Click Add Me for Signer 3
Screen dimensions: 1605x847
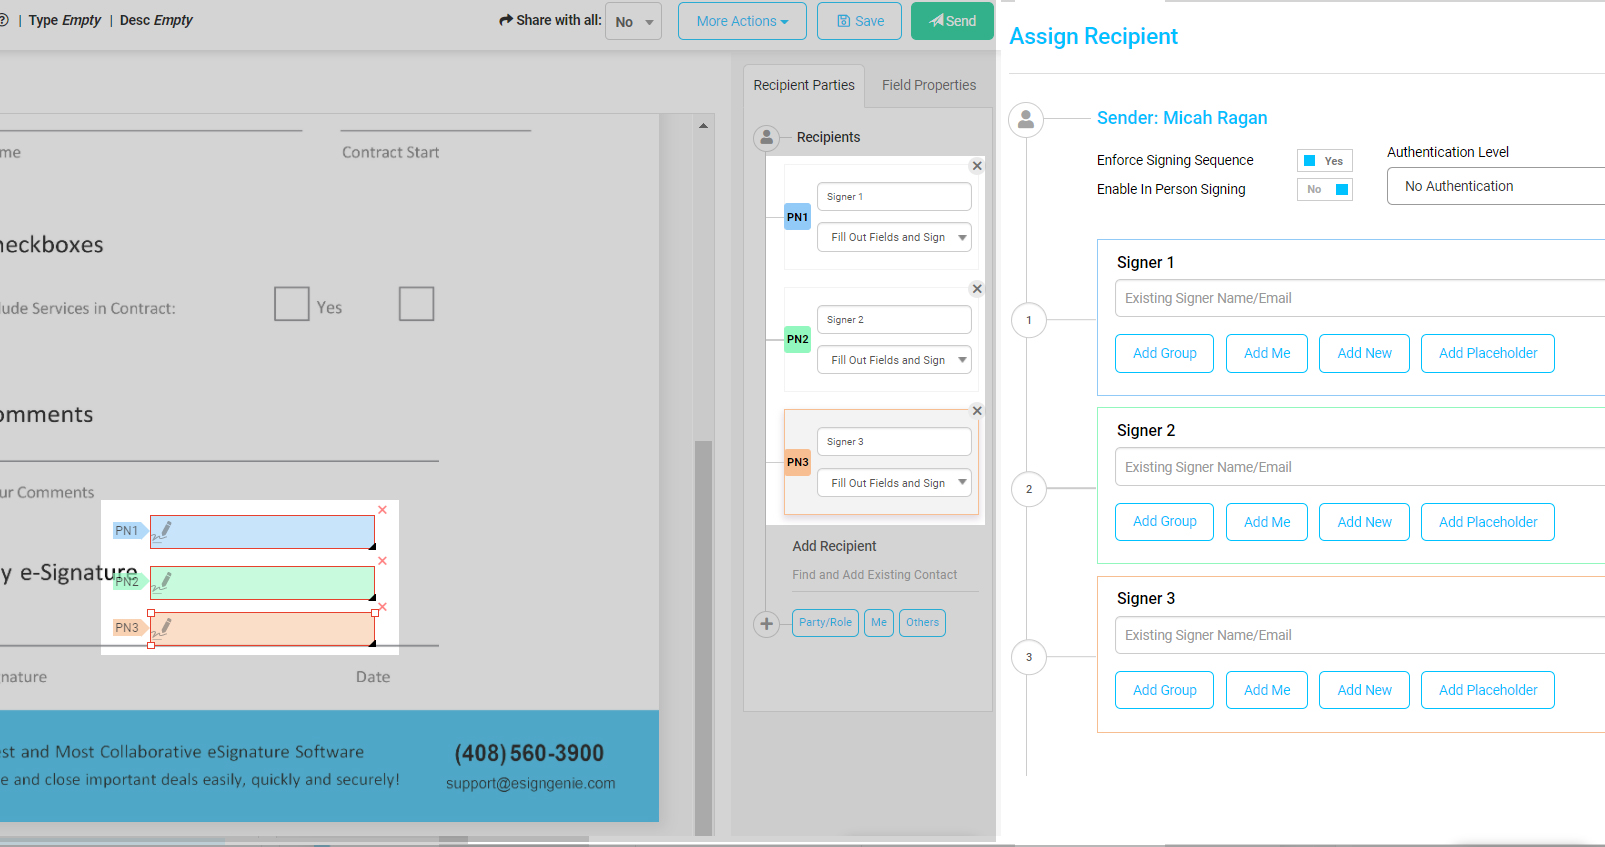click(1267, 690)
